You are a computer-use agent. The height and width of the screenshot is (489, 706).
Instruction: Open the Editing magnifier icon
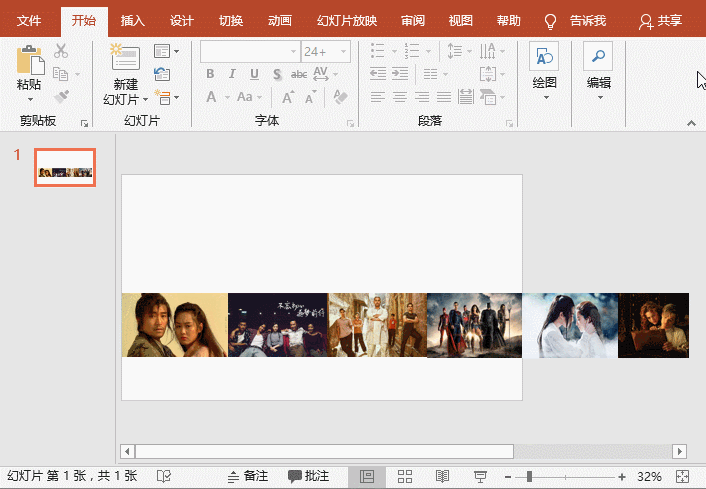[598, 58]
